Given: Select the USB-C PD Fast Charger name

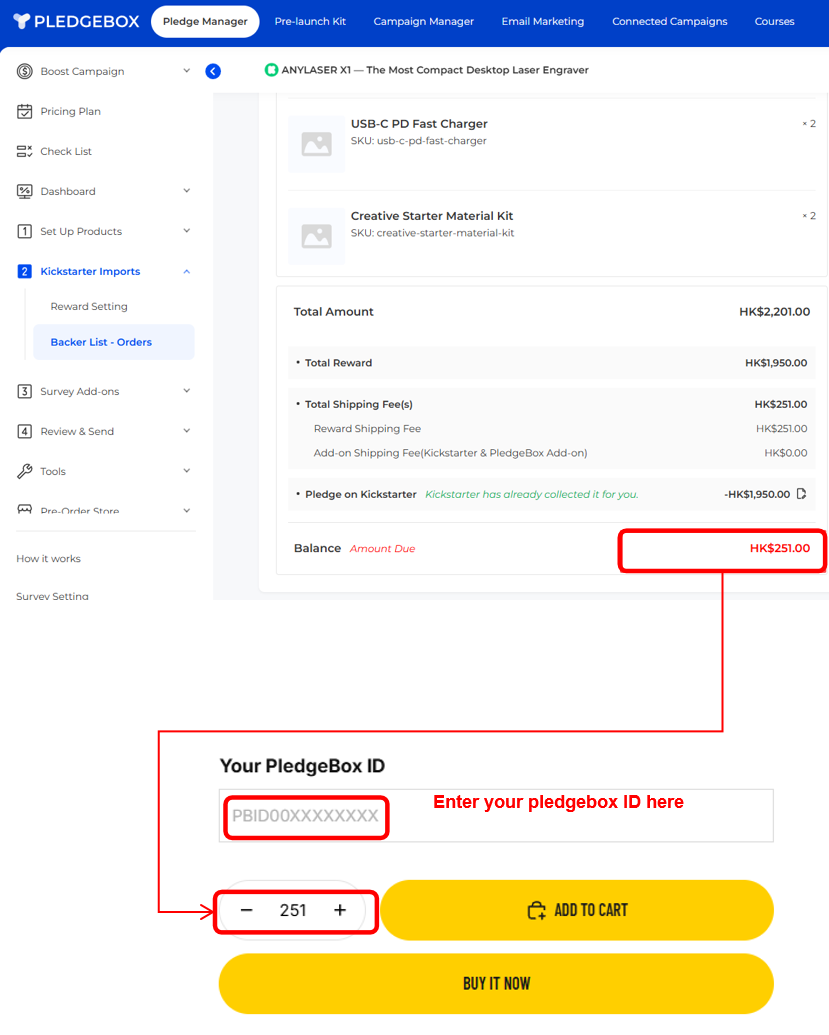Looking at the screenshot, I should [x=419, y=123].
